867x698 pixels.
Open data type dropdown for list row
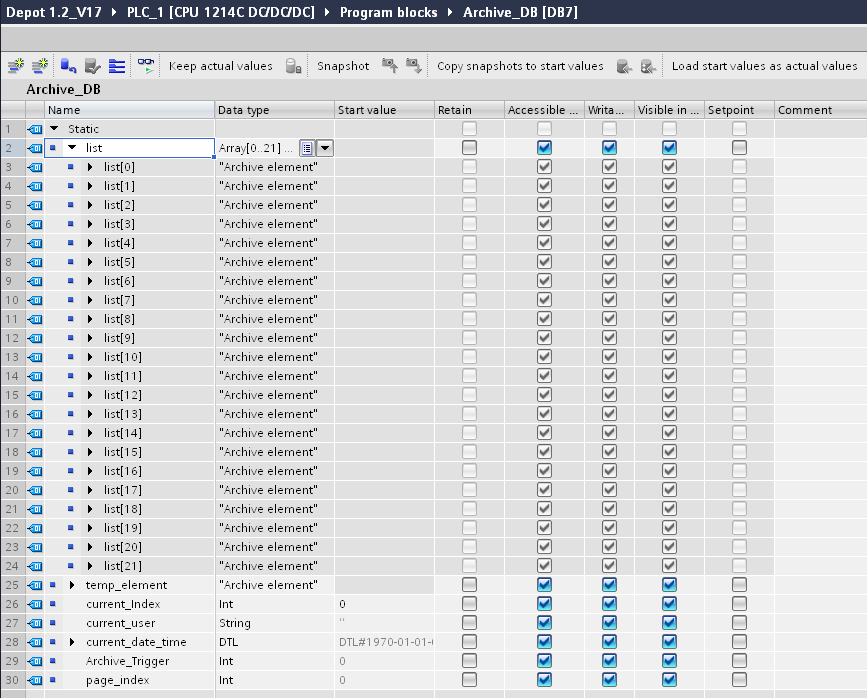[325, 148]
